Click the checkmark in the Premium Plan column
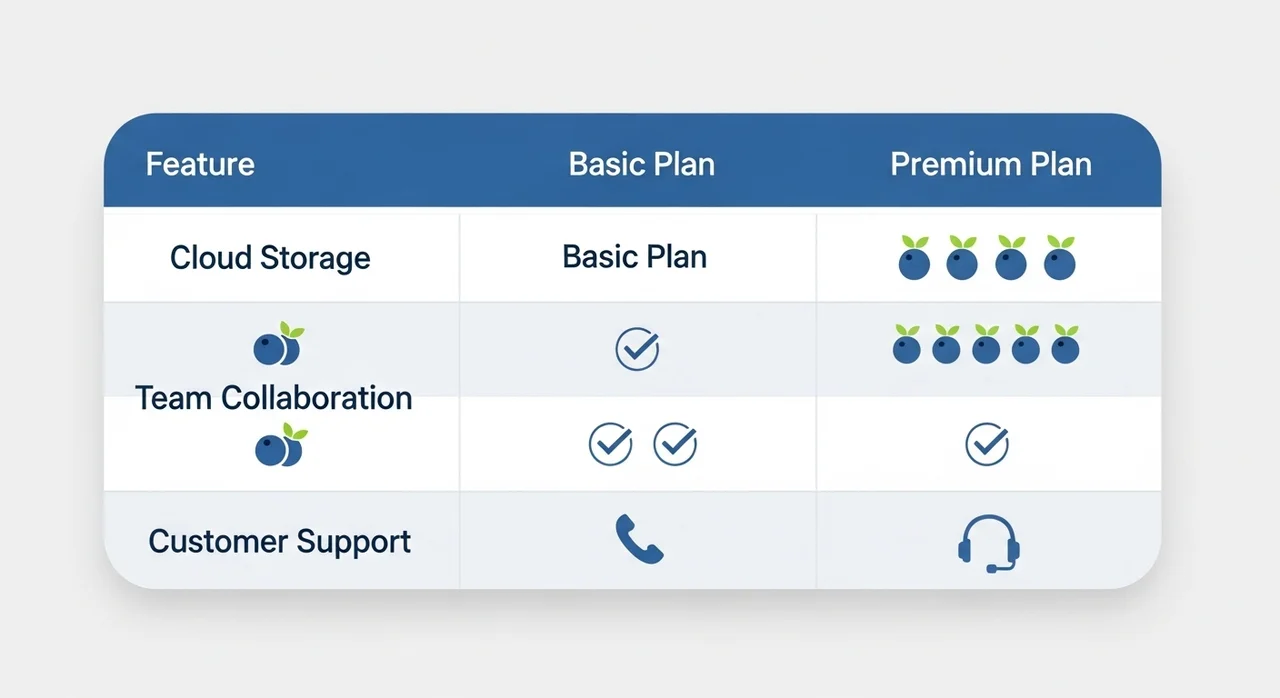The width and height of the screenshot is (1280, 698). [987, 444]
